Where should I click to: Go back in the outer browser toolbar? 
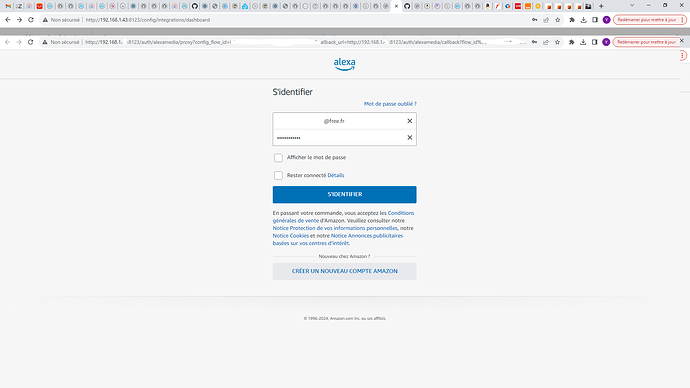point(8,20)
